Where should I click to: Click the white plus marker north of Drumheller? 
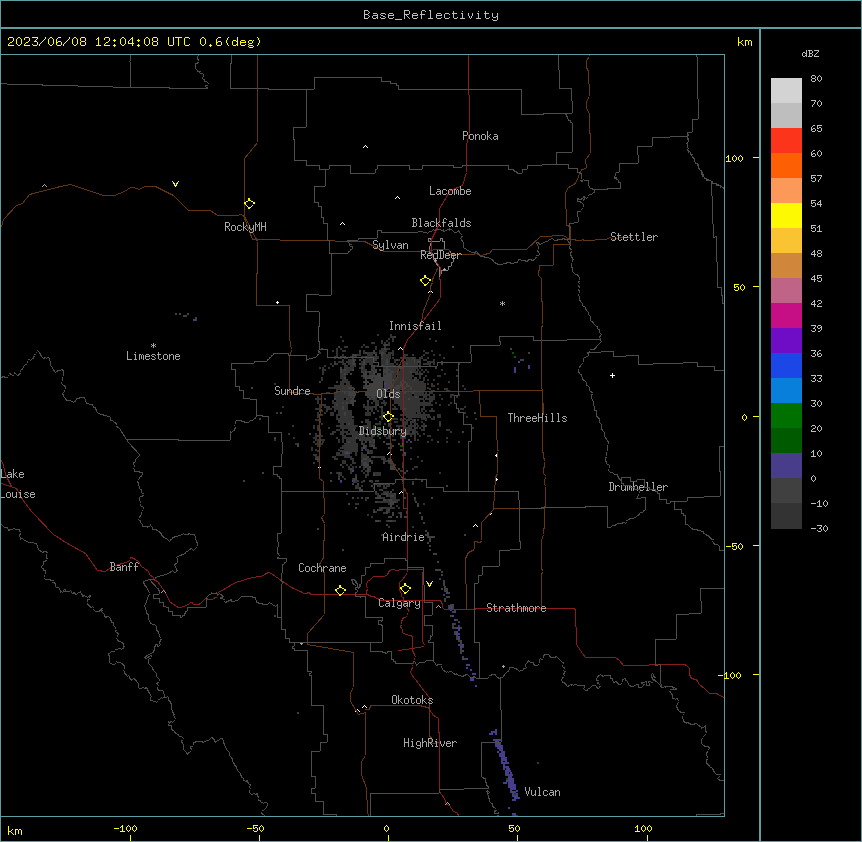pos(612,375)
